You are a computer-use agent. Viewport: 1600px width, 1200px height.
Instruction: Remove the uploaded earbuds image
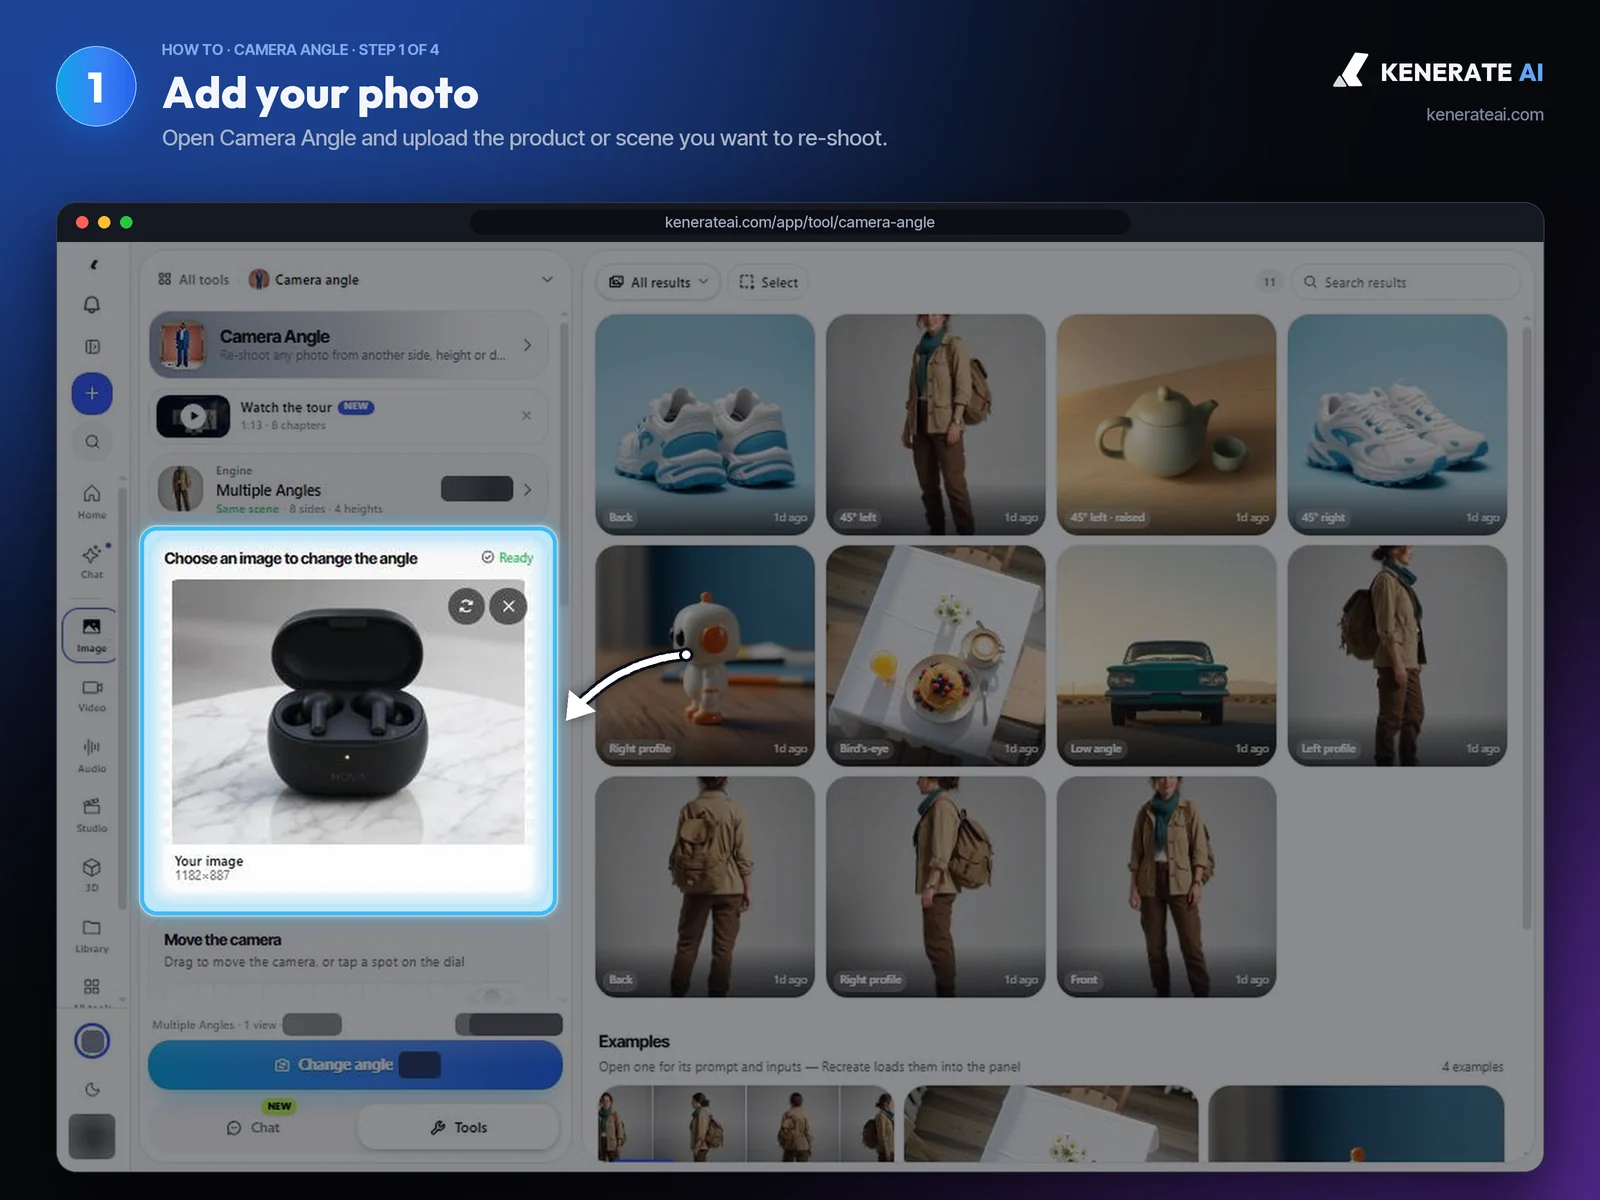coord(508,606)
